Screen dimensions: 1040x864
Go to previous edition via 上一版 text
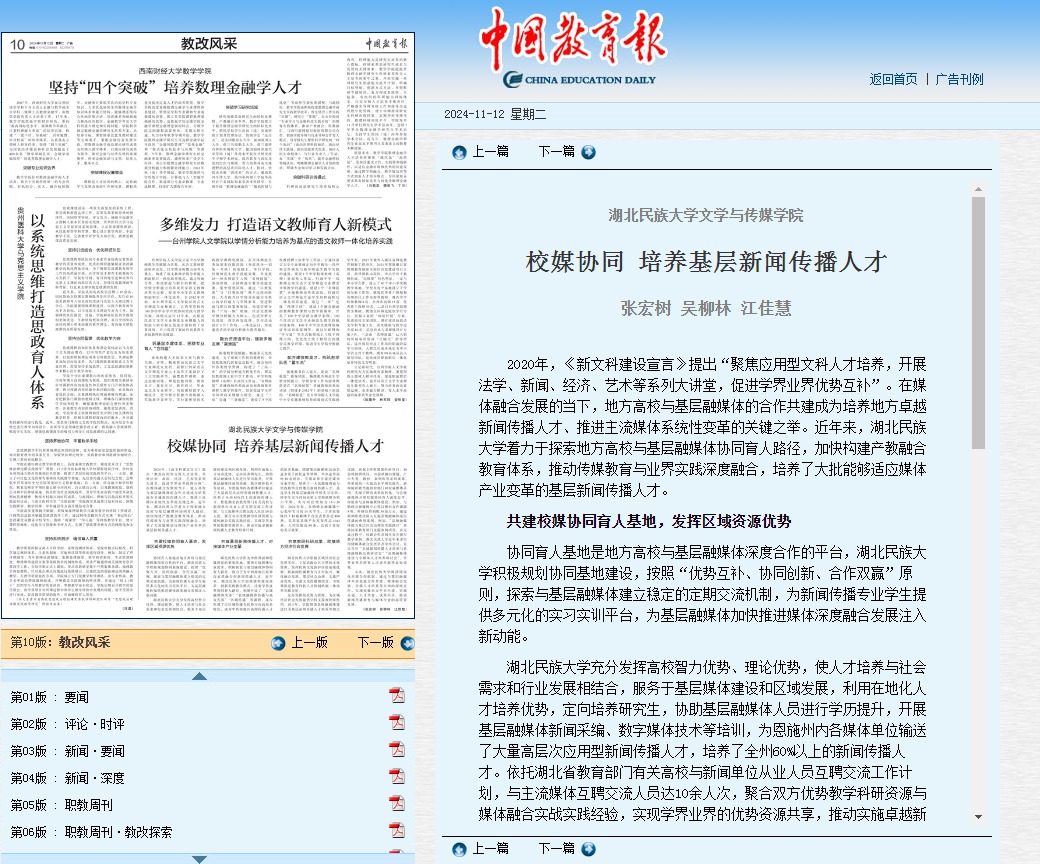point(310,643)
